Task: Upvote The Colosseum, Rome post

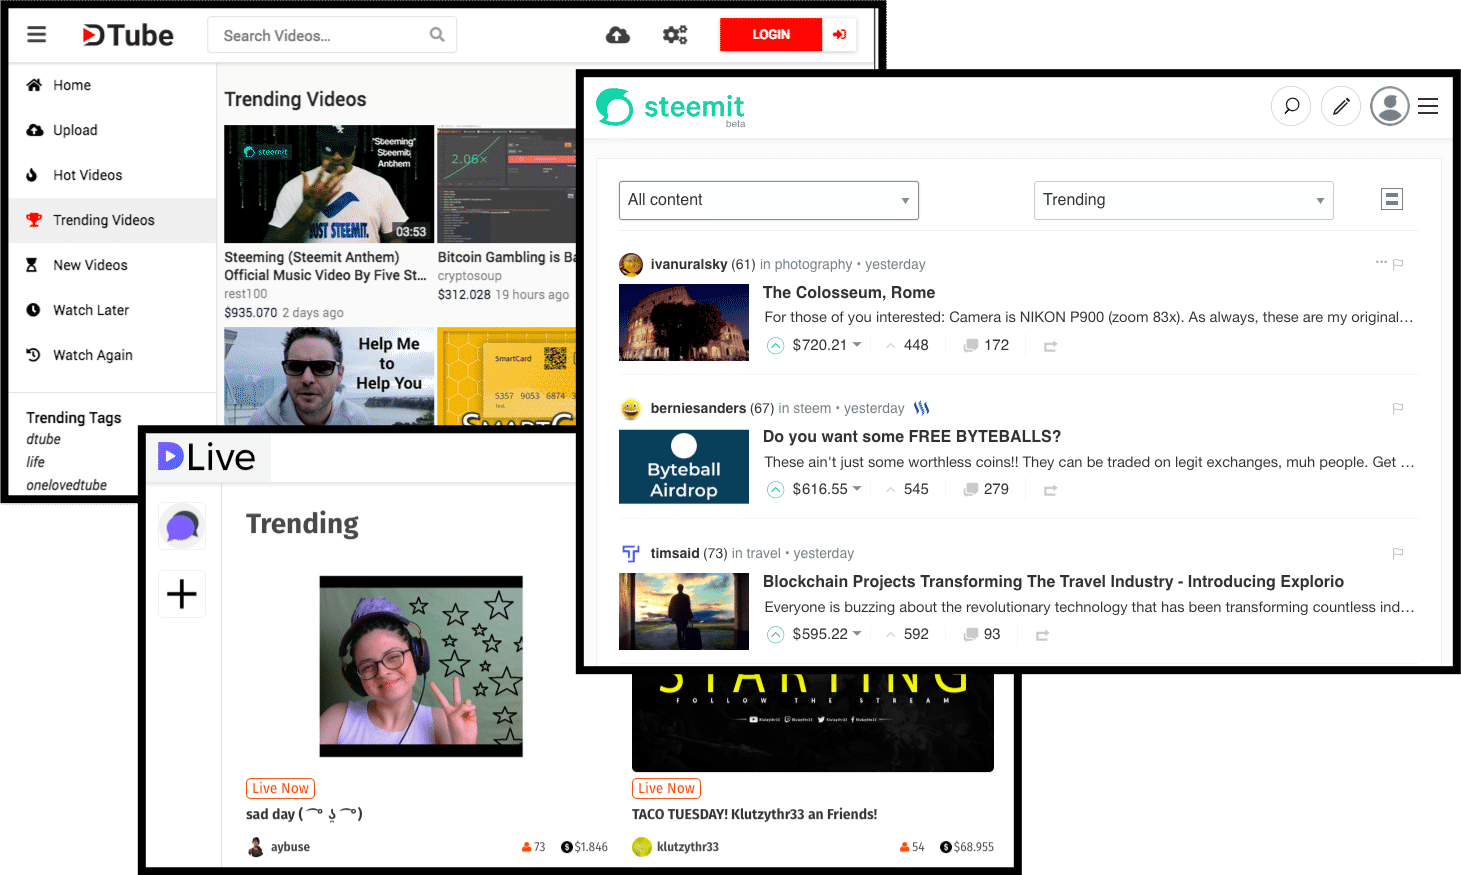Action: [x=775, y=346]
